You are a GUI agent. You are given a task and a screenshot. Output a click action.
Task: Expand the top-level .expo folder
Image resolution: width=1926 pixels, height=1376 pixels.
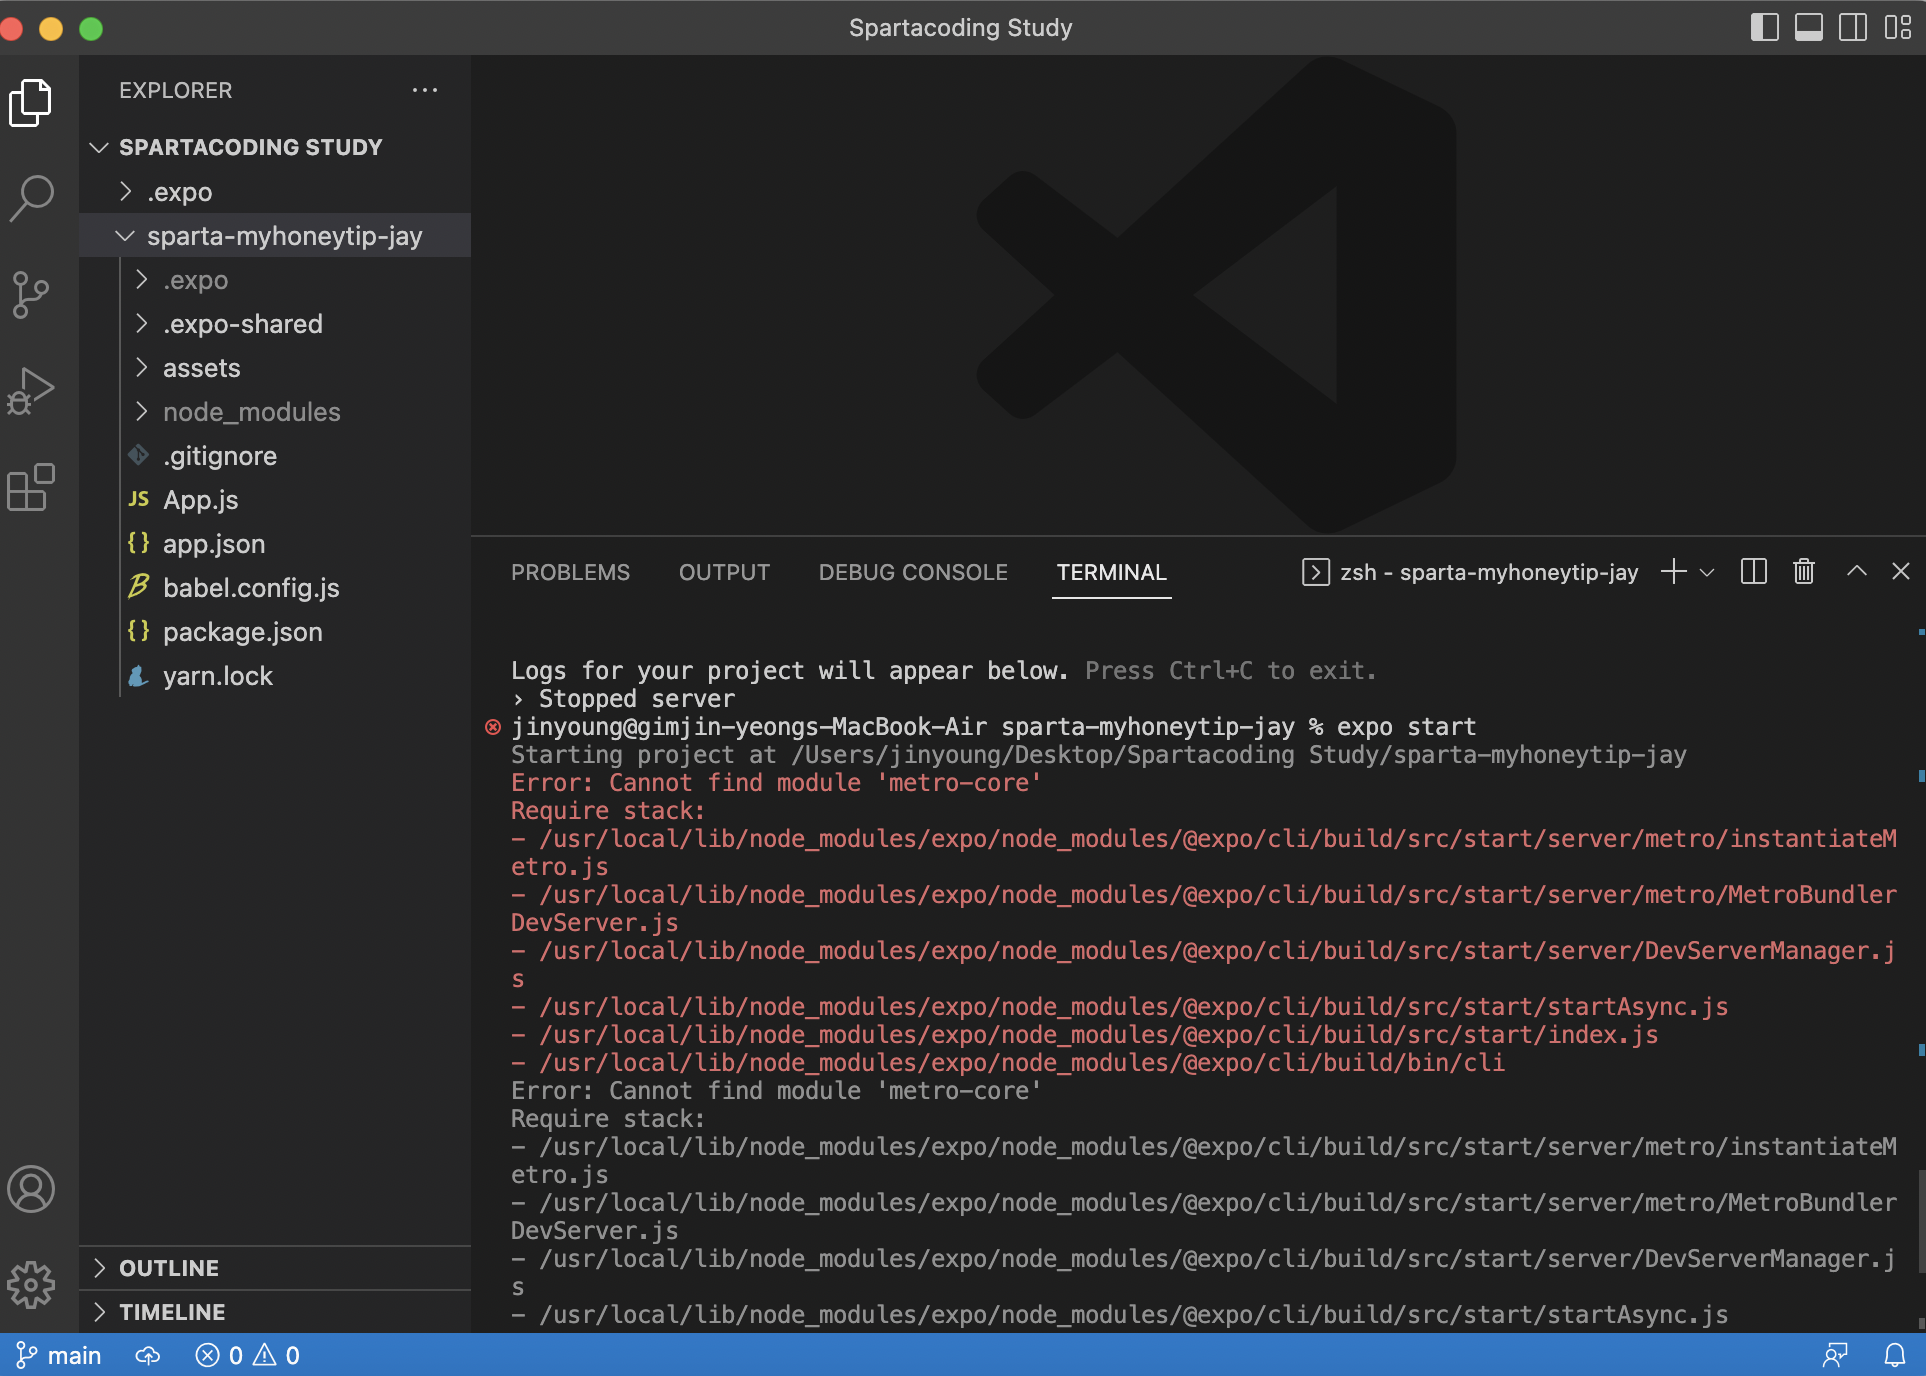(275, 191)
